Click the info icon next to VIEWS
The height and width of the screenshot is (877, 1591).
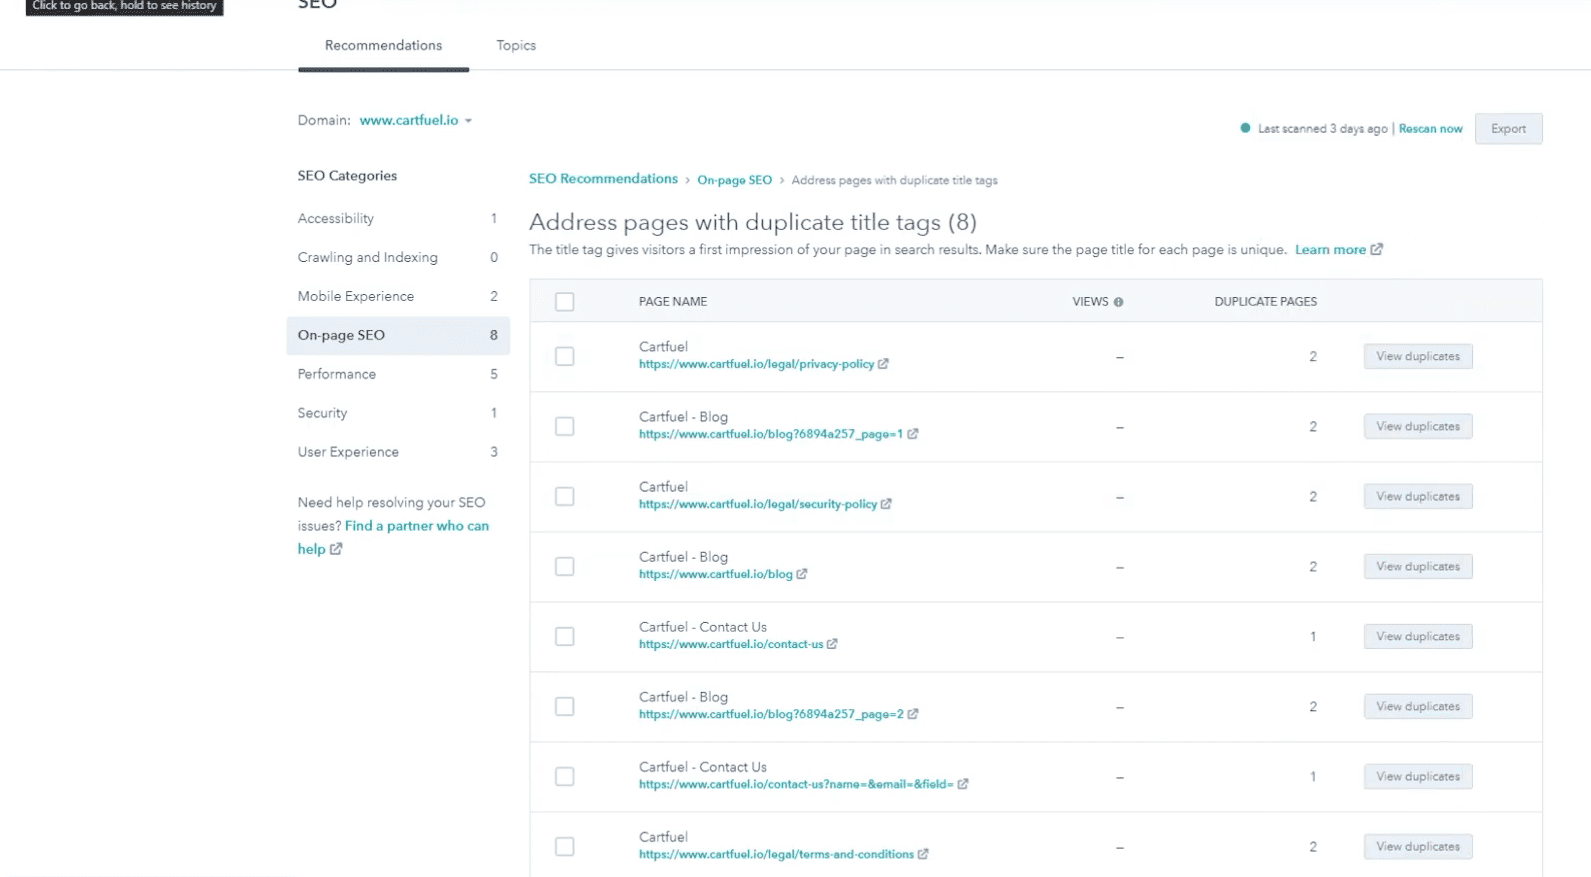point(1118,302)
